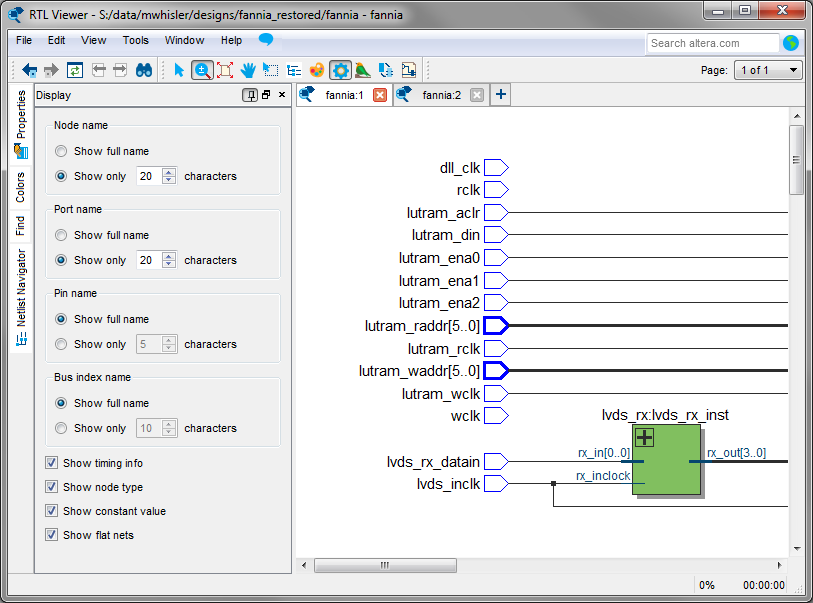The width and height of the screenshot is (813, 603).
Task: Expand the lvds_rx_inst block plus icon
Action: pos(644,437)
